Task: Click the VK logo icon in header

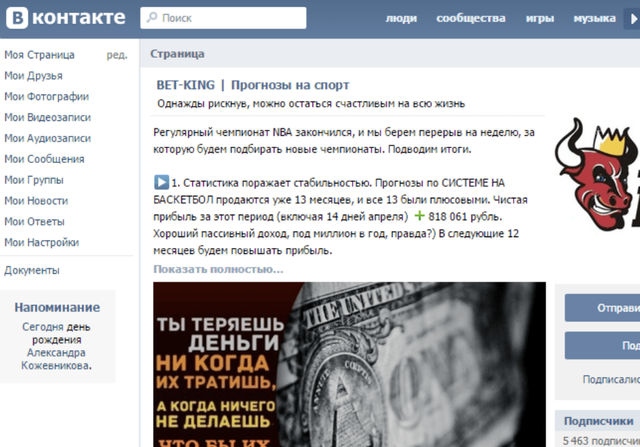Action: (x=17, y=18)
